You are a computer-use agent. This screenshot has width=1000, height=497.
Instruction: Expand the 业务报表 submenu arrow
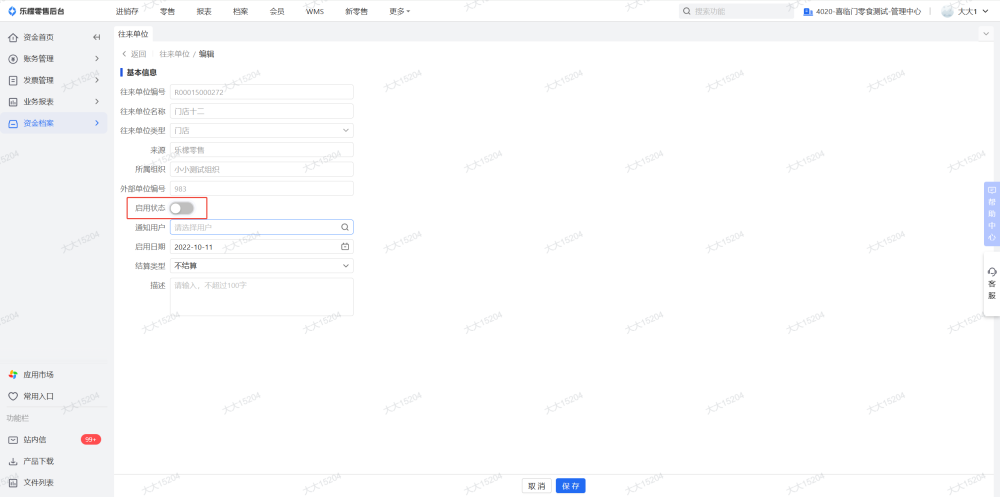(97, 102)
